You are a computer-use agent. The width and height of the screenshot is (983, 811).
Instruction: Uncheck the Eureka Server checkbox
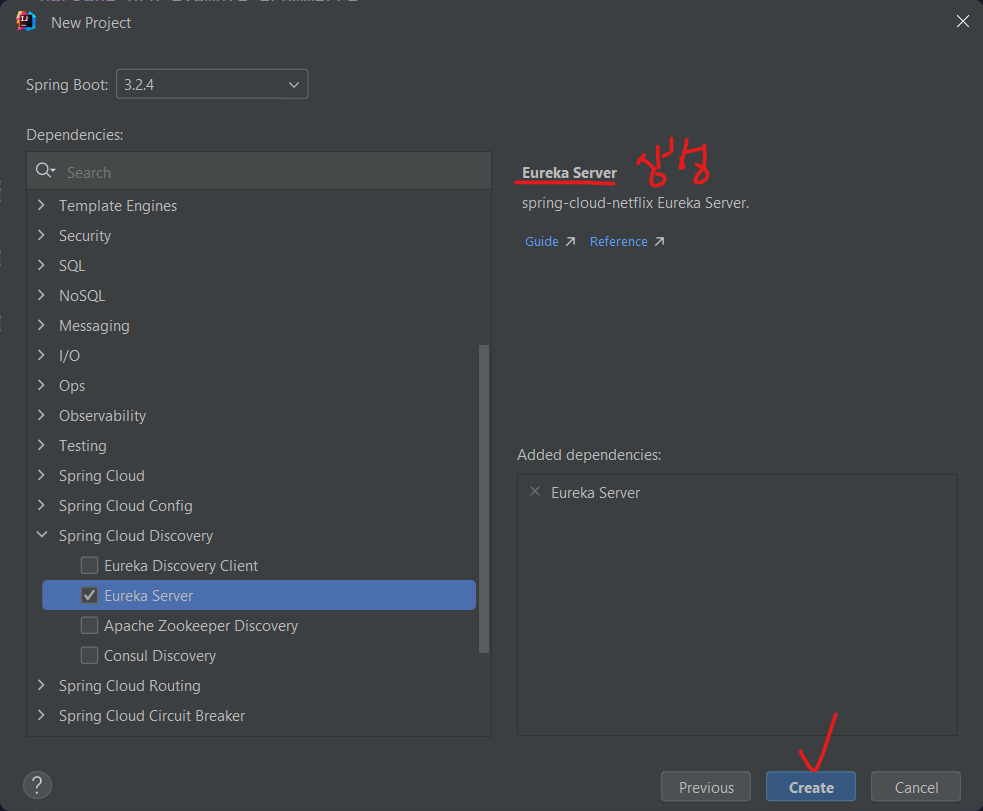(90, 595)
